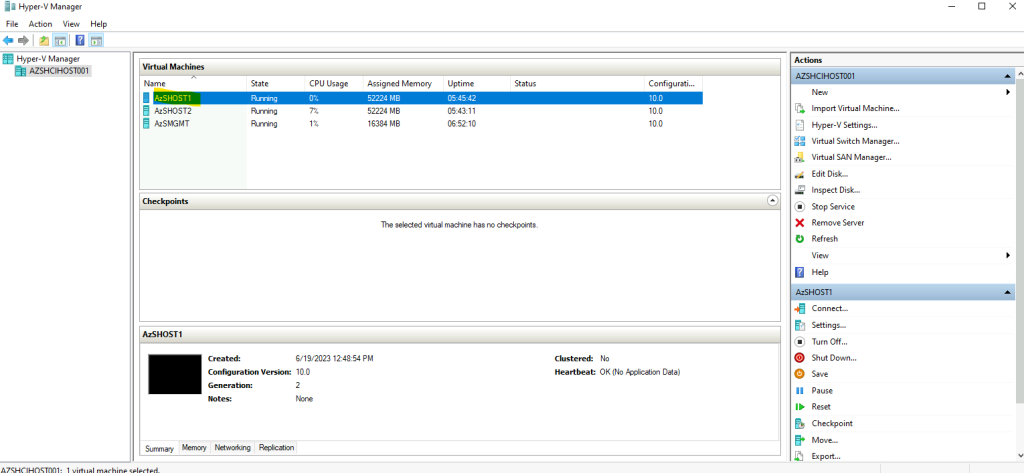
Task: Click the red Shut Down icon
Action: (x=799, y=358)
